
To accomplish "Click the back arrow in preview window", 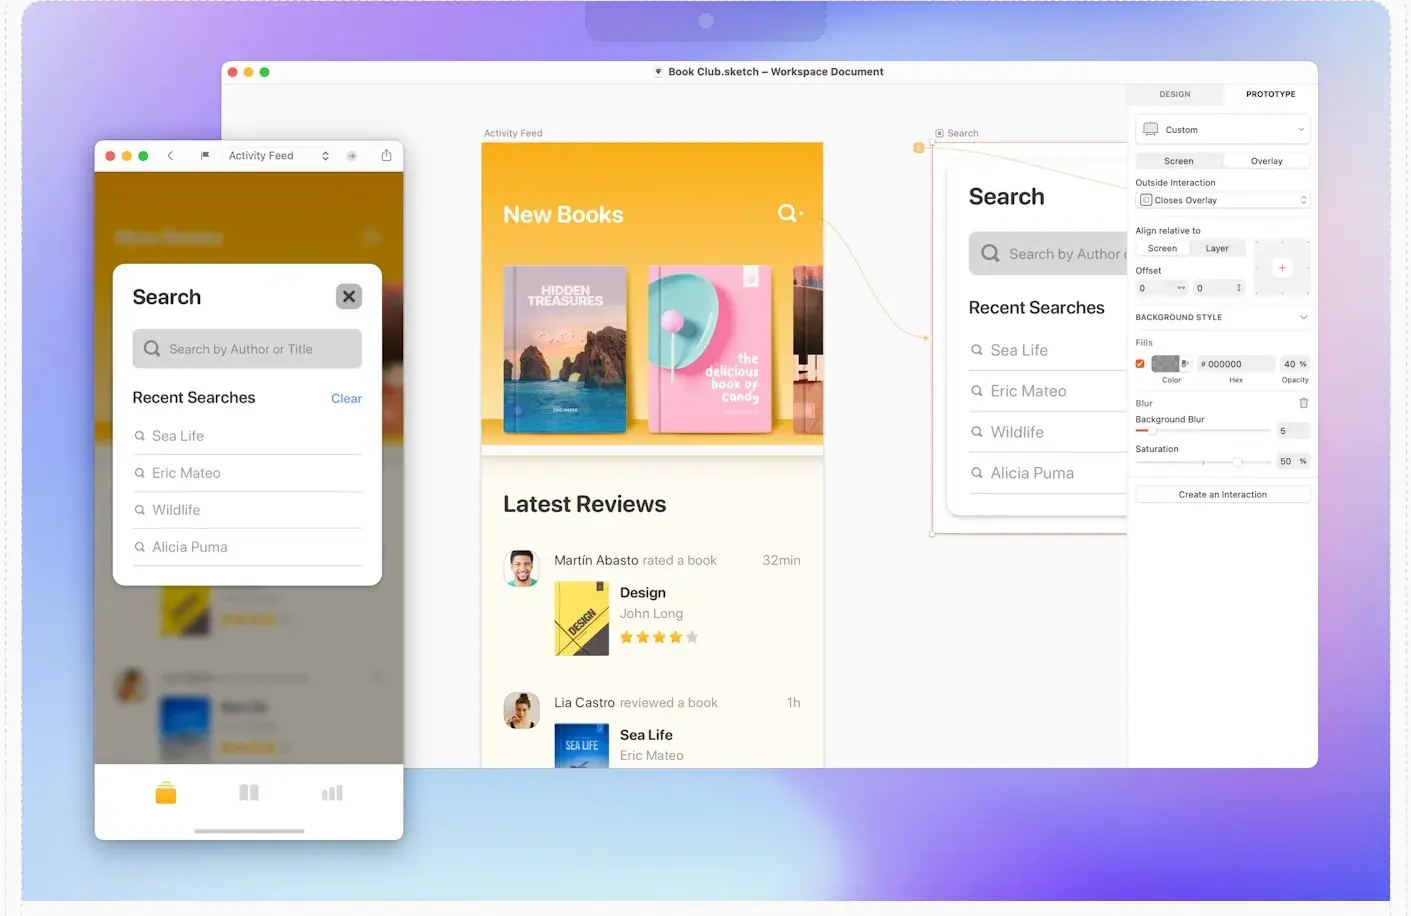I will [171, 156].
